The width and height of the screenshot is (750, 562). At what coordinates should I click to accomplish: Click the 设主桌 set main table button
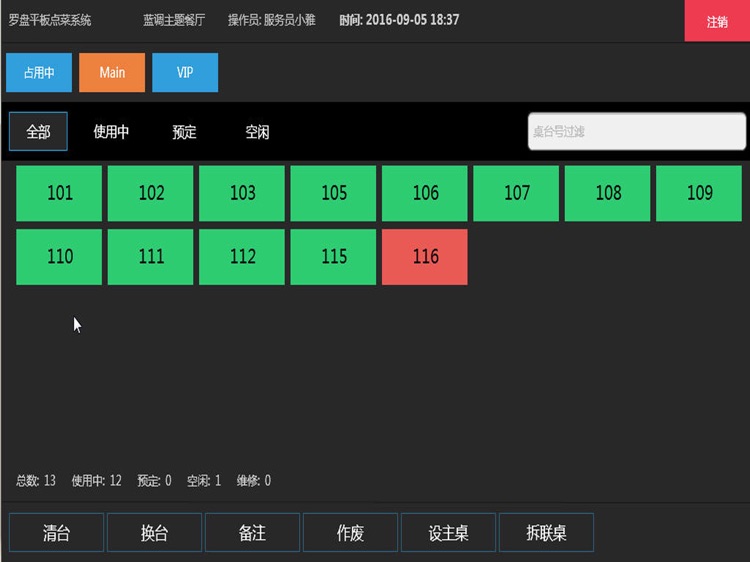coord(448,532)
